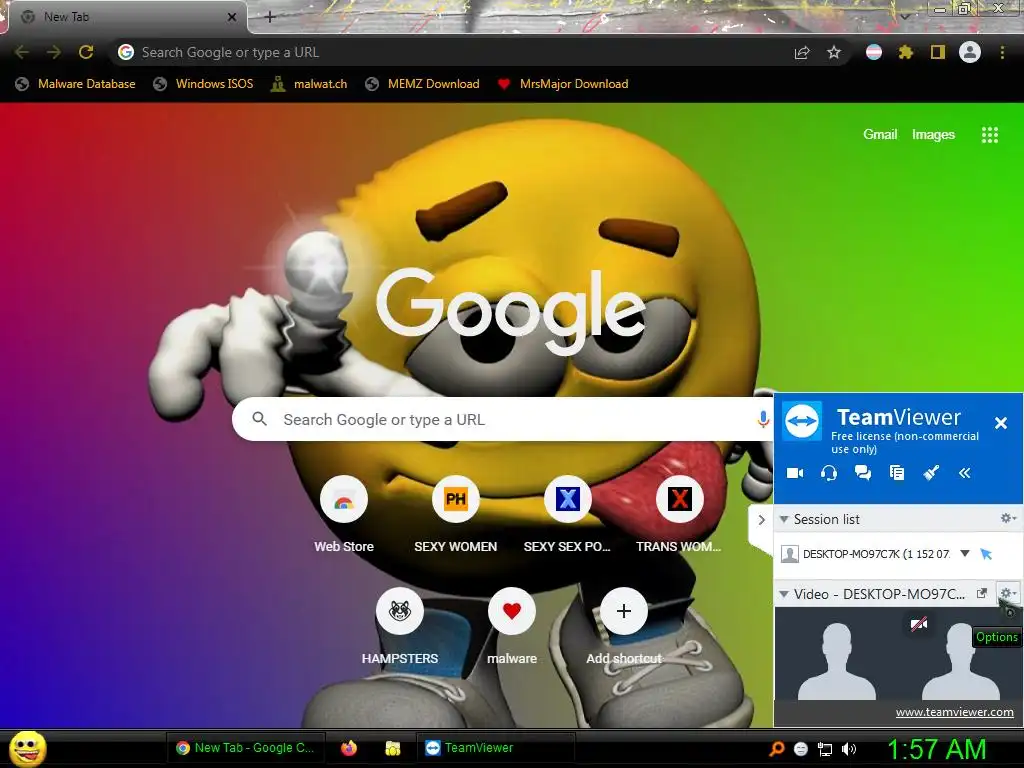
Task: Open TeamViewer video camera tool
Action: [795, 473]
